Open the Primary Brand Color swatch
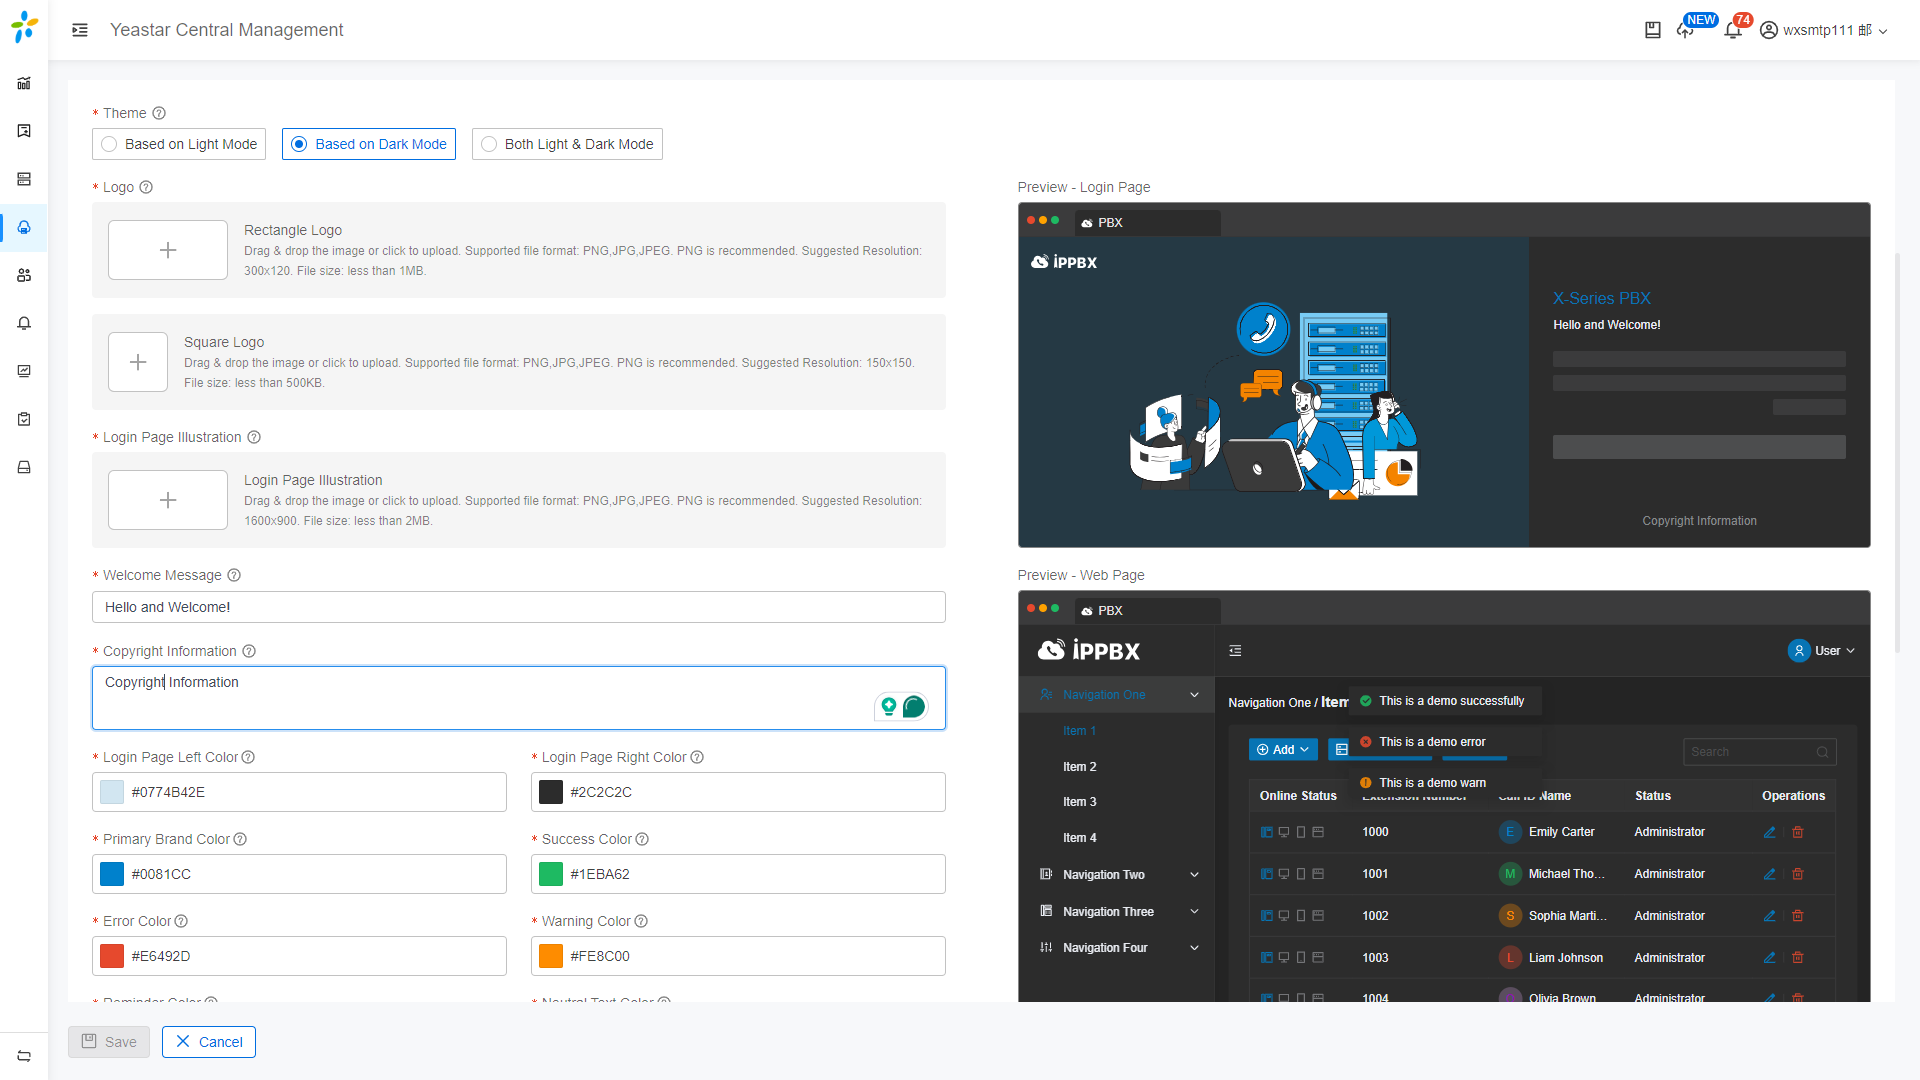This screenshot has height=1080, width=1920. coord(112,874)
